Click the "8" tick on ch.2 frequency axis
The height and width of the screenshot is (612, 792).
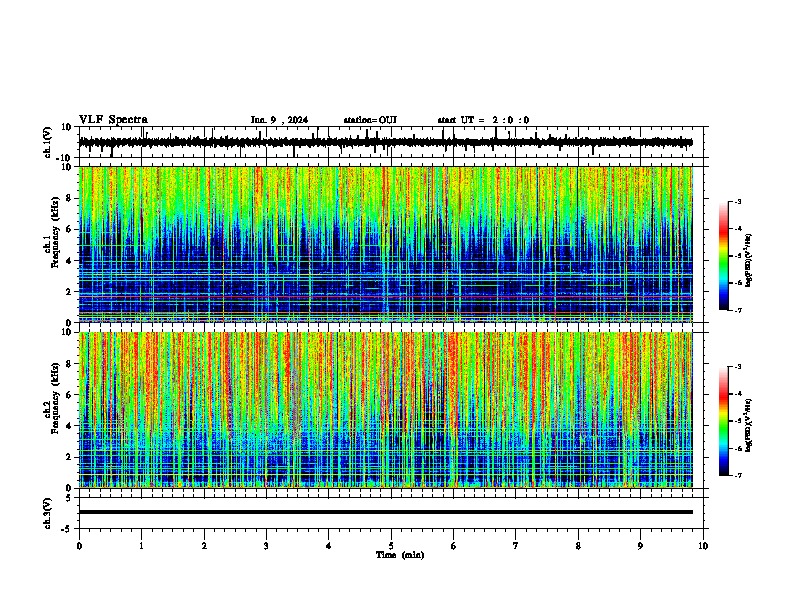[70, 364]
